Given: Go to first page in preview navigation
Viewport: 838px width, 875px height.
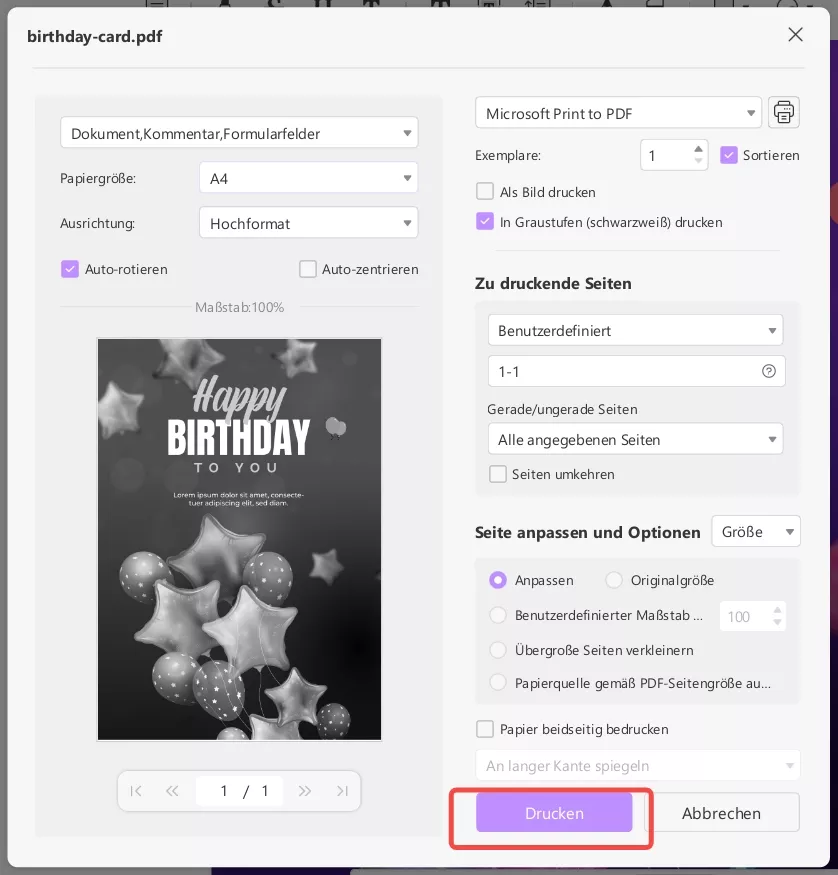Looking at the screenshot, I should pyautogui.click(x=136, y=791).
